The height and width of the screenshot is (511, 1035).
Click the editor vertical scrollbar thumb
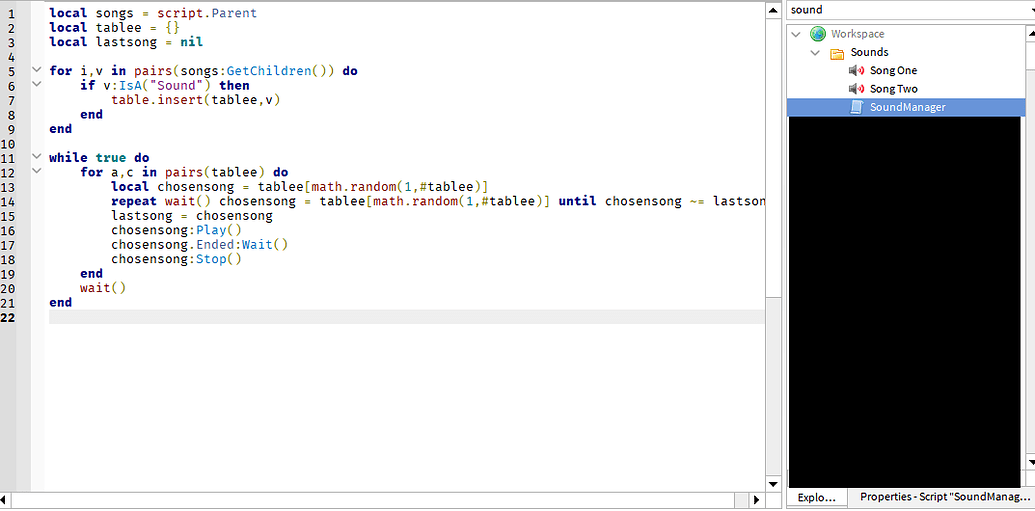click(x=772, y=156)
